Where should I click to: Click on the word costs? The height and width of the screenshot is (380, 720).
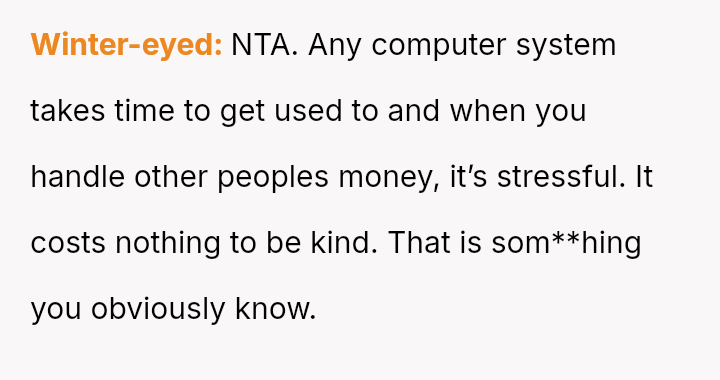68,243
